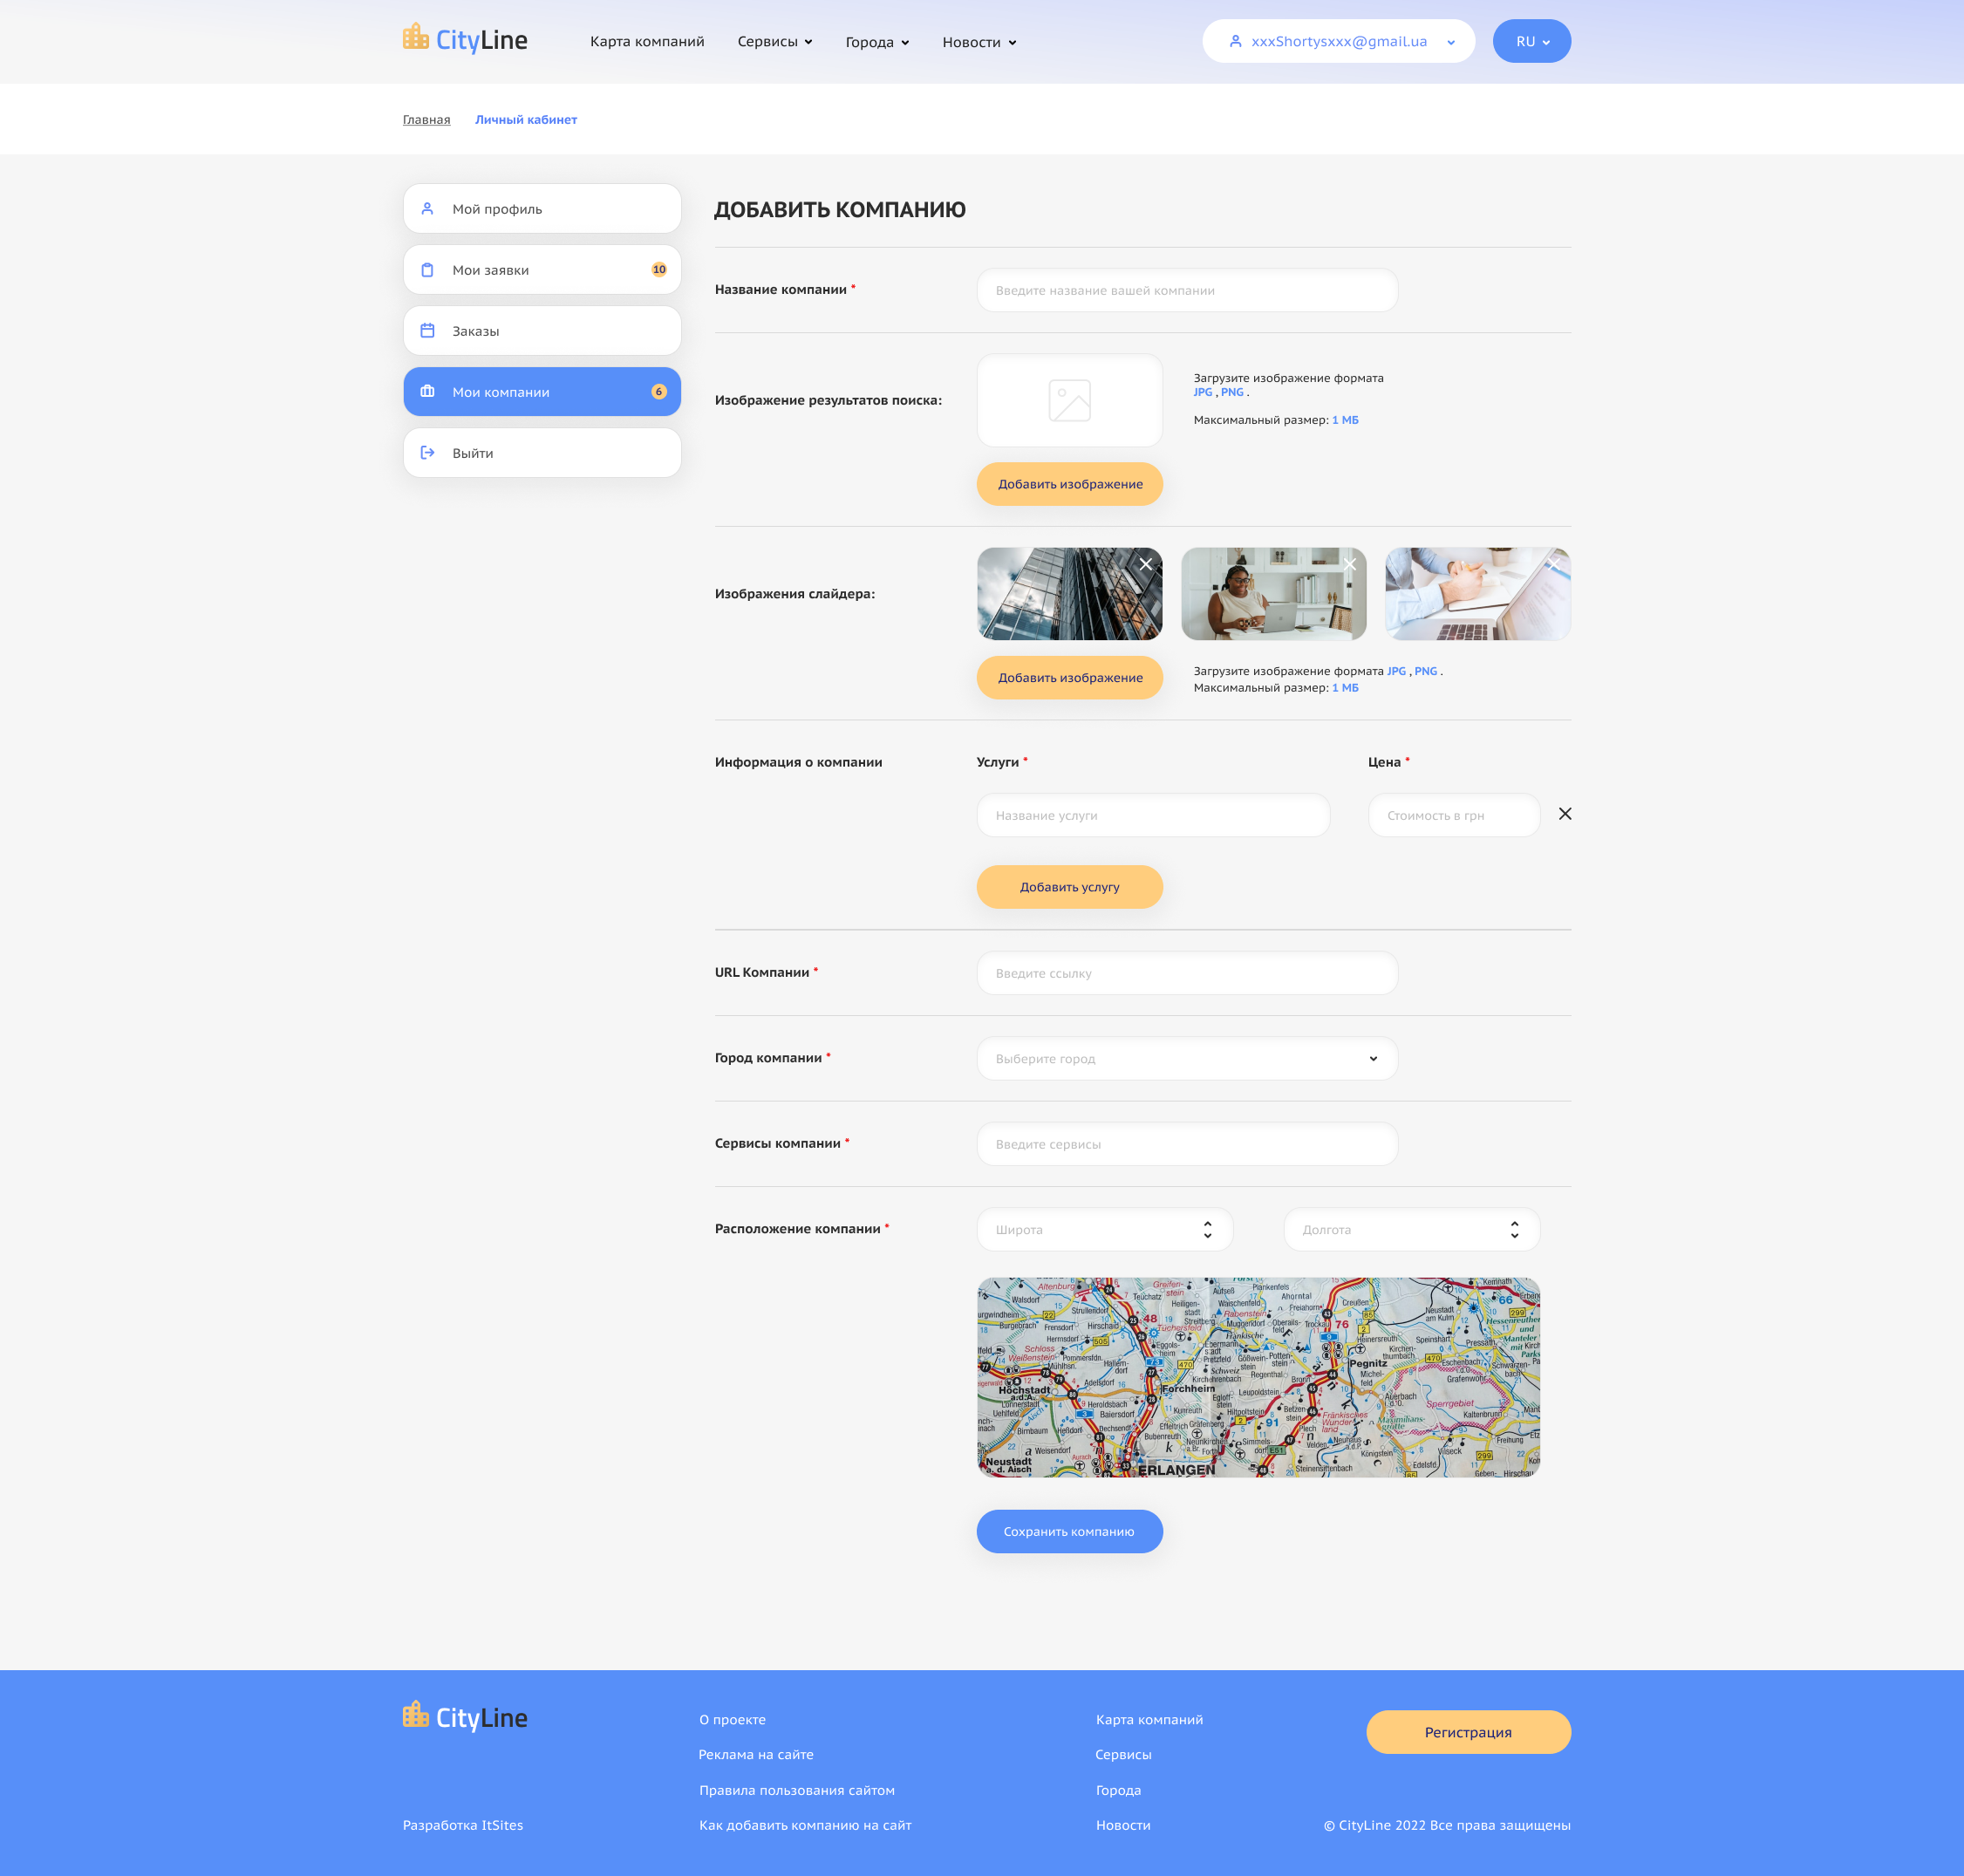Click the person icon in the email account field
This screenshot has height=1876, width=1964.
point(1236,41)
